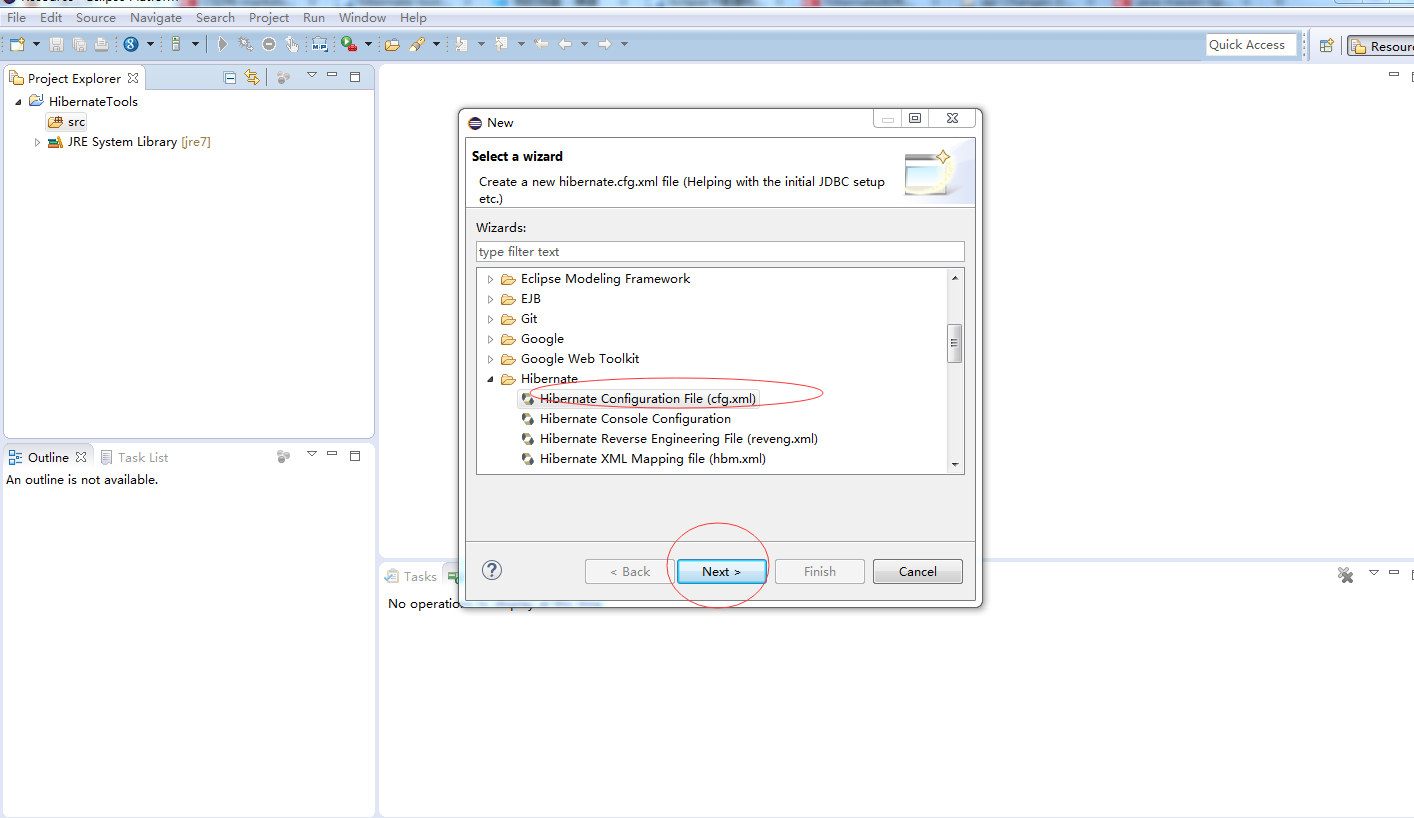Click the Save toolbar icon

pos(56,44)
